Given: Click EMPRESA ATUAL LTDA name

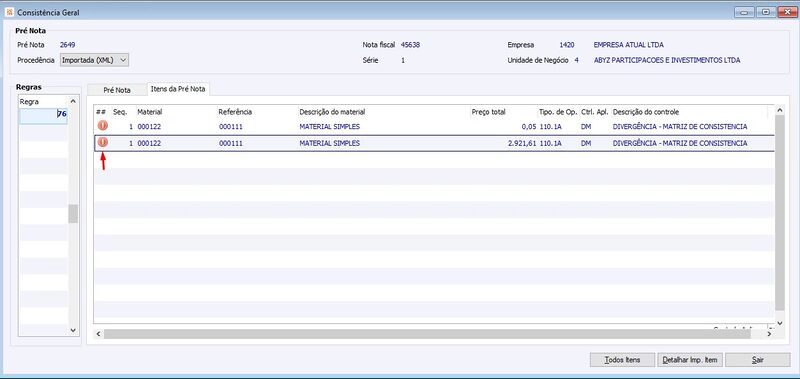Looking at the screenshot, I should (629, 45).
